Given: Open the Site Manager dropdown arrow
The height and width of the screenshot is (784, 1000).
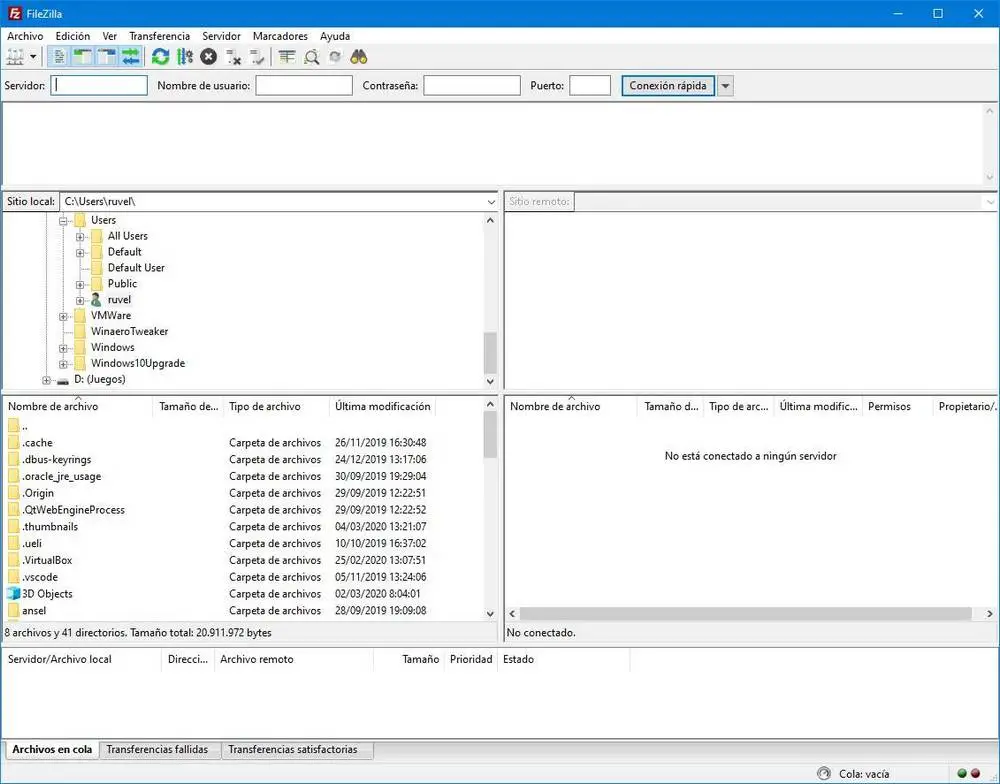Looking at the screenshot, I should click(x=33, y=57).
